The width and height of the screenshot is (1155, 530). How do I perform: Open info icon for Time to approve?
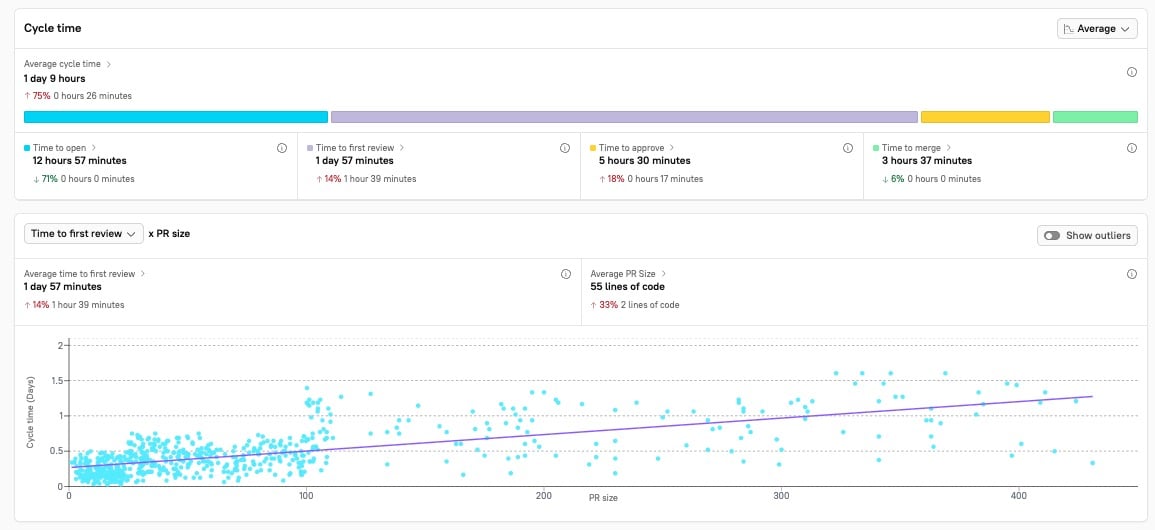(x=848, y=148)
